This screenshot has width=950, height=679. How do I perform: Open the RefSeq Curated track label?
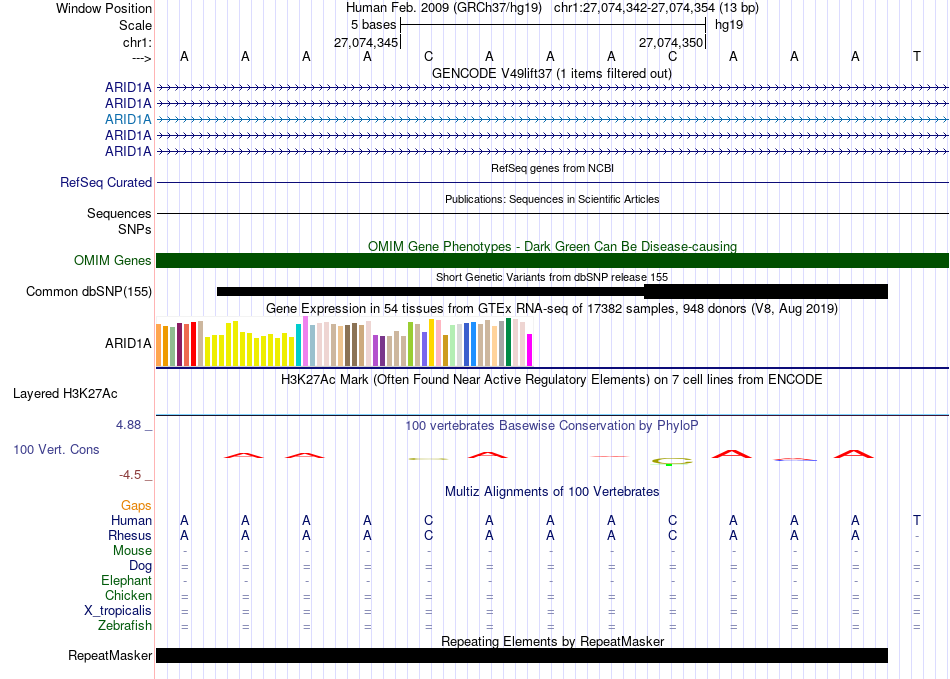(x=106, y=183)
